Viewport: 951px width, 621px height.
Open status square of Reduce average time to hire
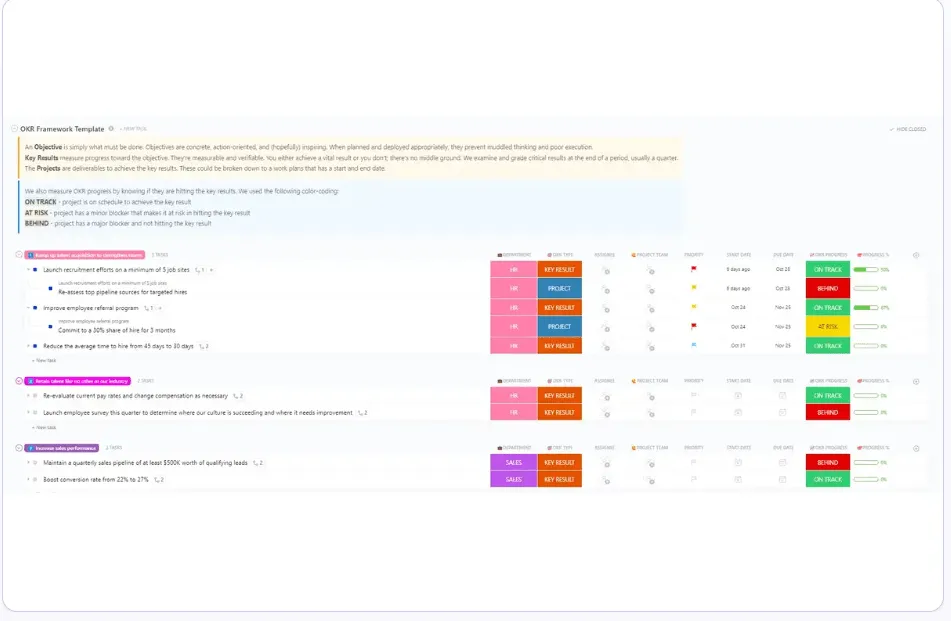coord(35,346)
